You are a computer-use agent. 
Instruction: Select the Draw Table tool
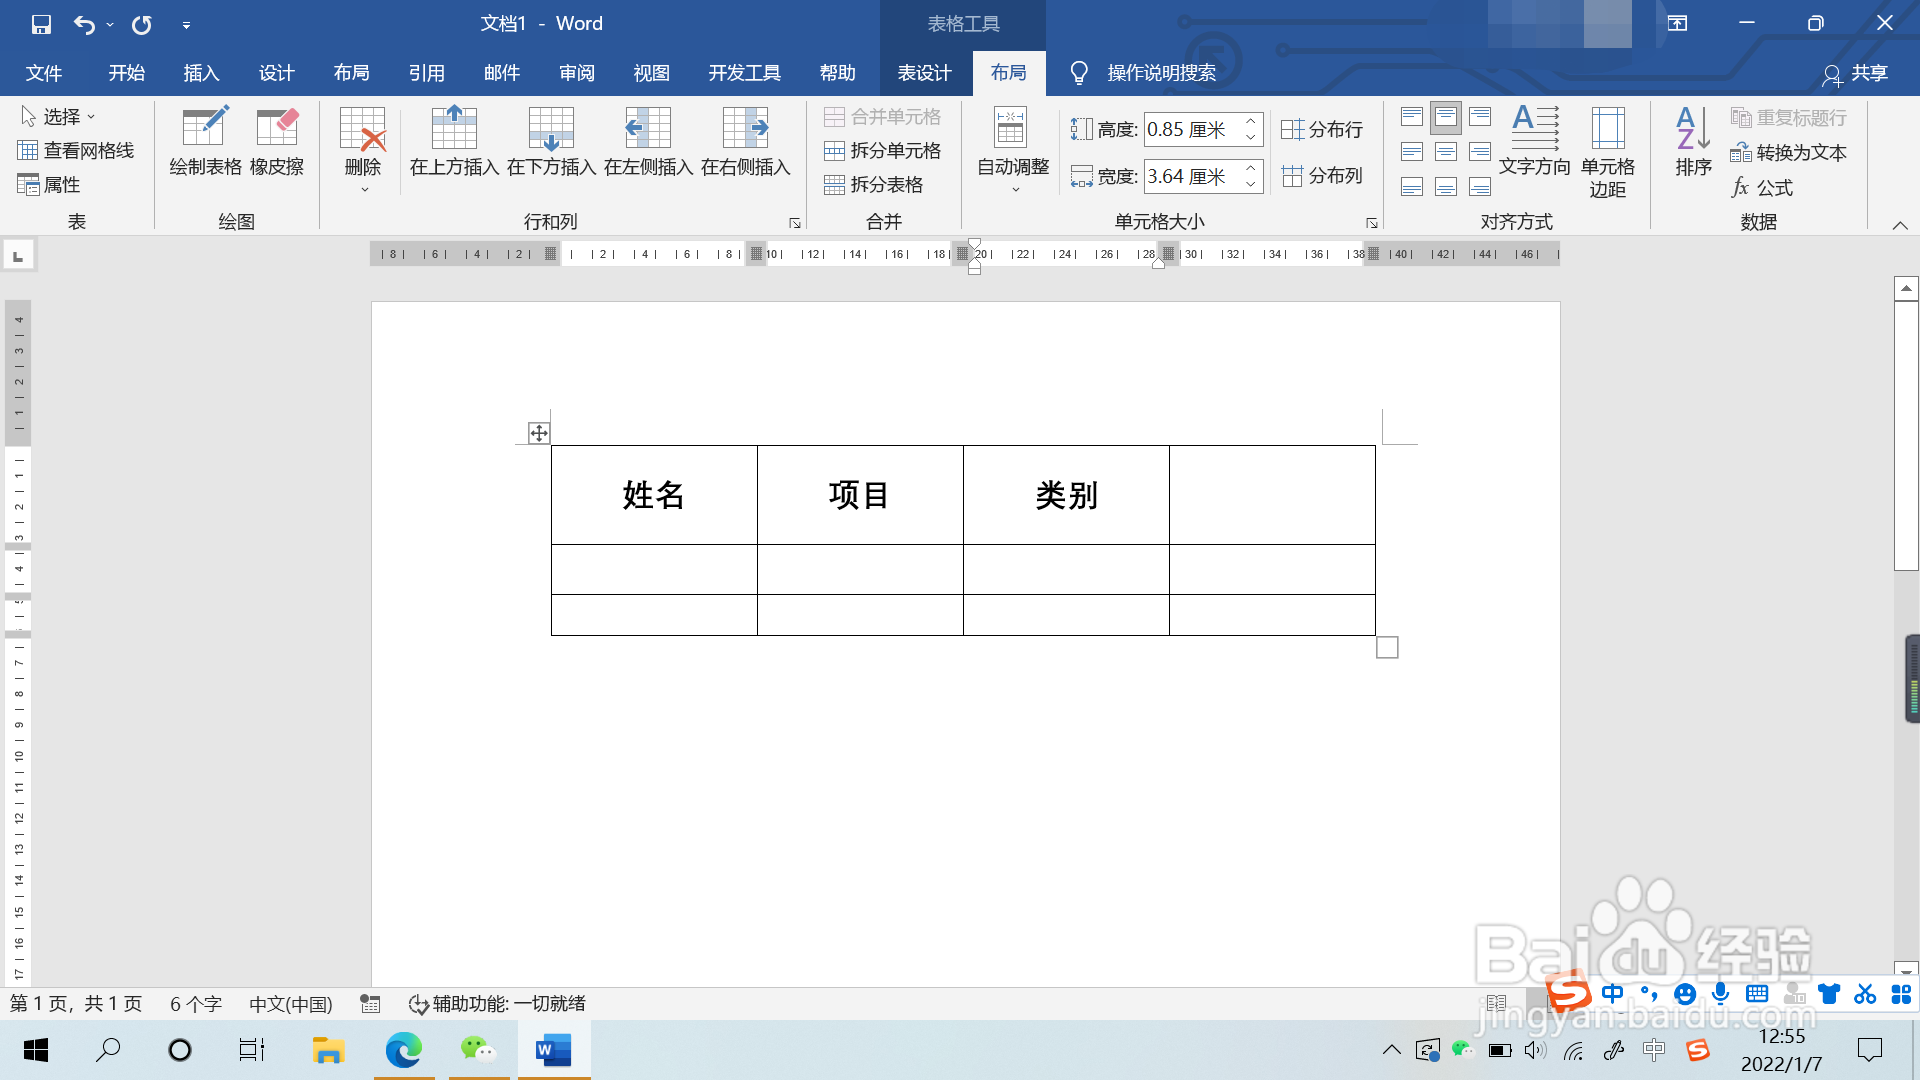click(x=204, y=145)
